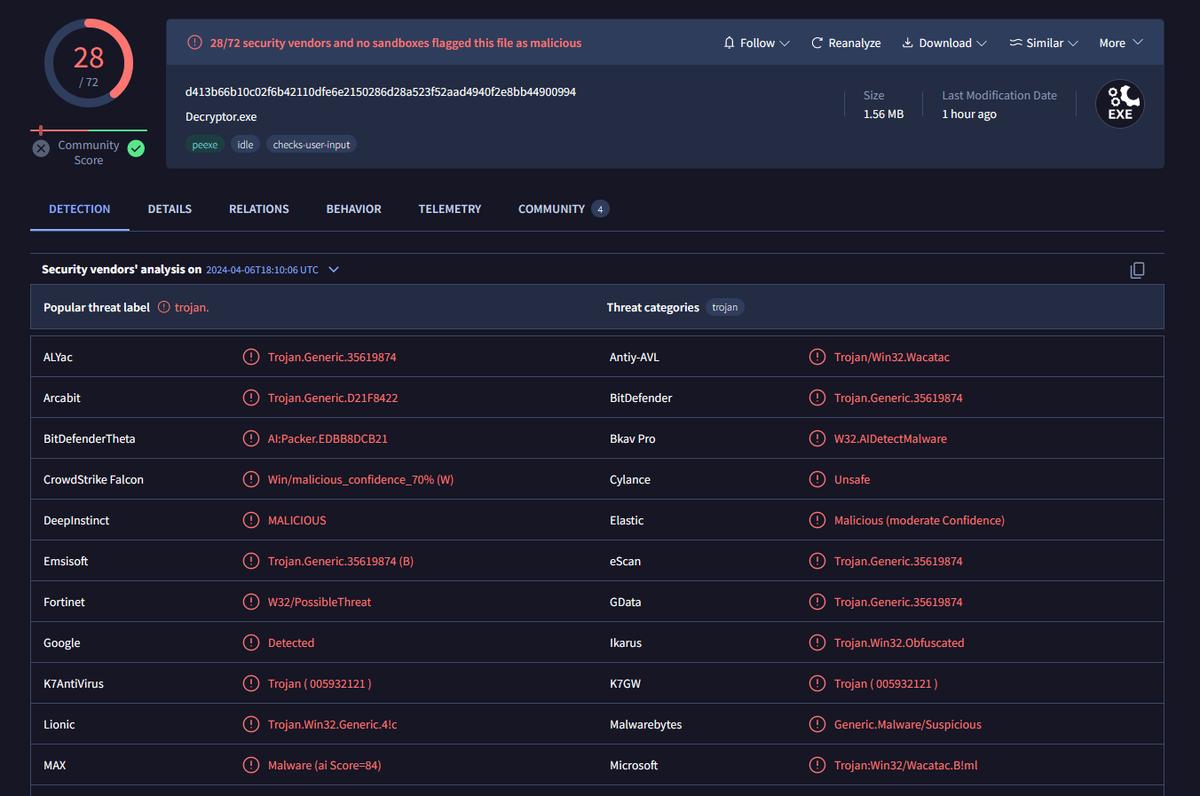
Task: Click the W32.AIDetectMalware result text
Action: 890,439
